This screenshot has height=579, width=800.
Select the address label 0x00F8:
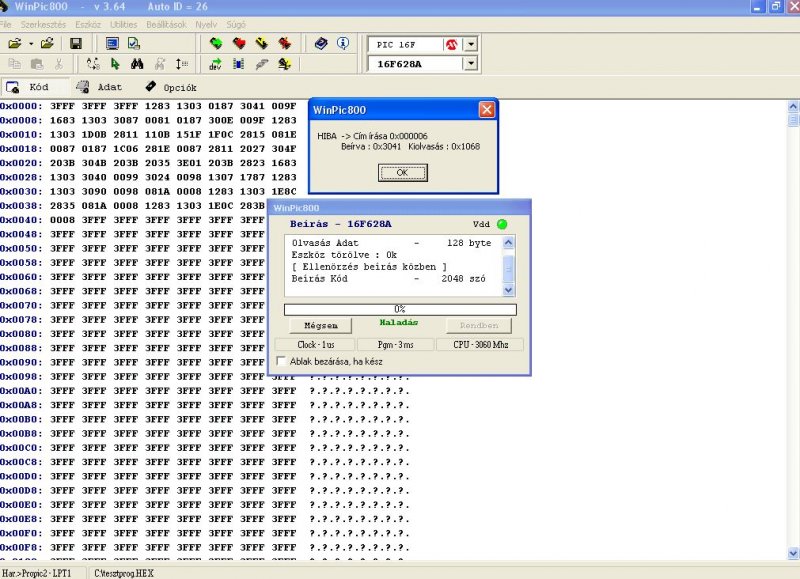pyautogui.click(x=21, y=547)
